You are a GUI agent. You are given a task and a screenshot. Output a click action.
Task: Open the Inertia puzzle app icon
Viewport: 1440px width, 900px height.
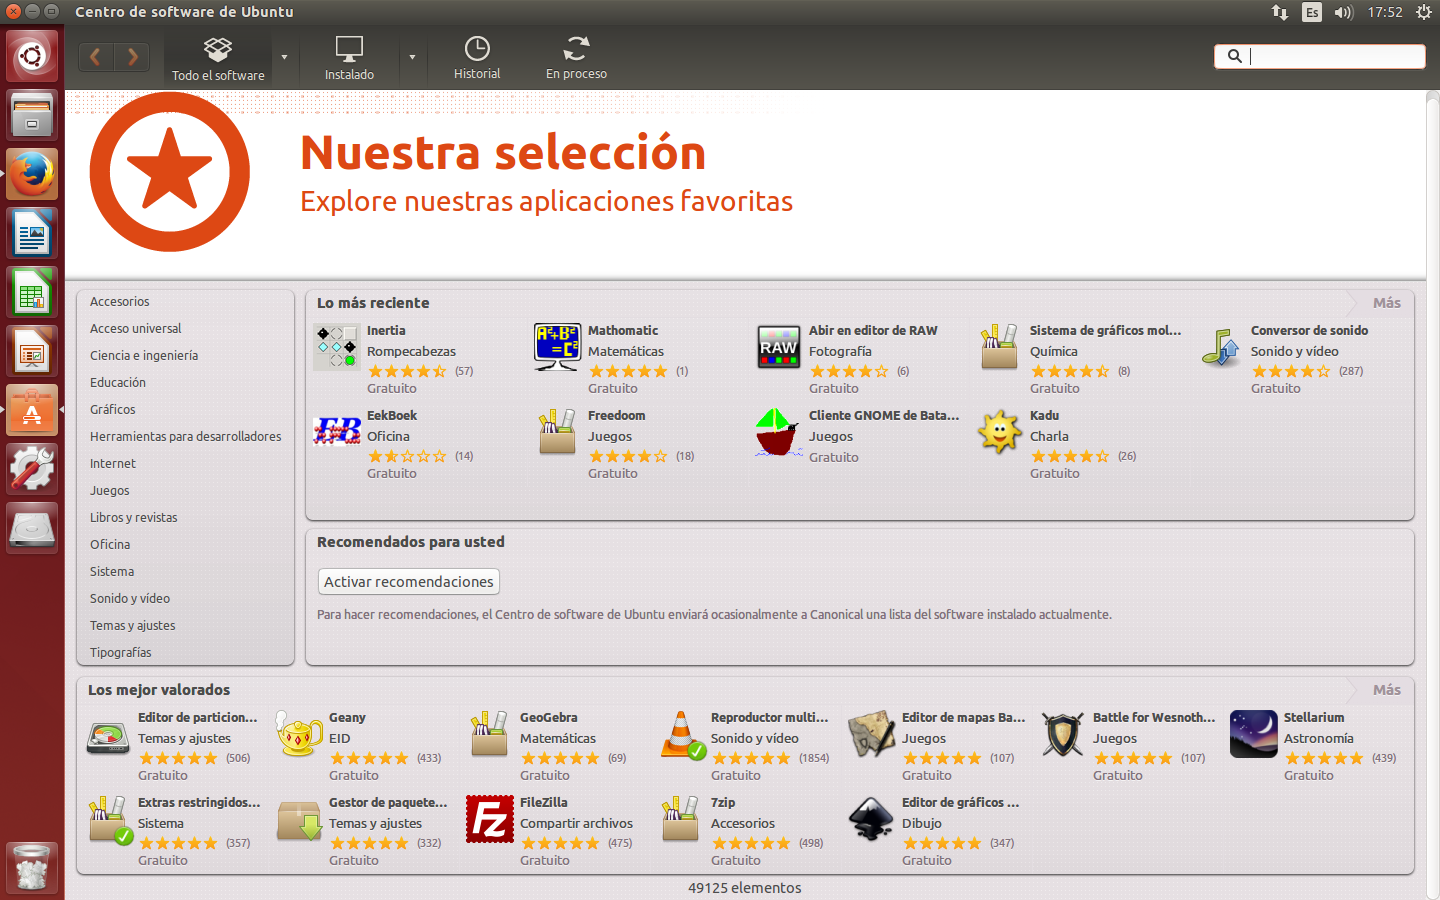pyautogui.click(x=337, y=347)
